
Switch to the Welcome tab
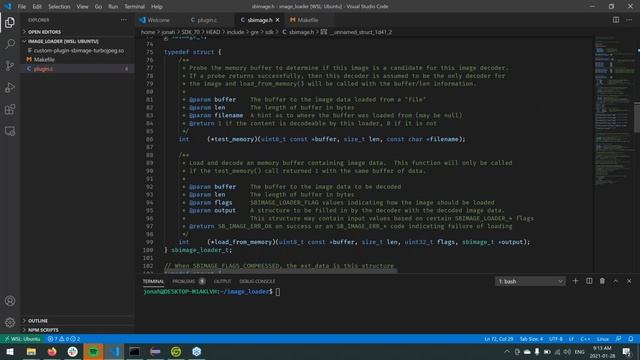pyautogui.click(x=158, y=20)
